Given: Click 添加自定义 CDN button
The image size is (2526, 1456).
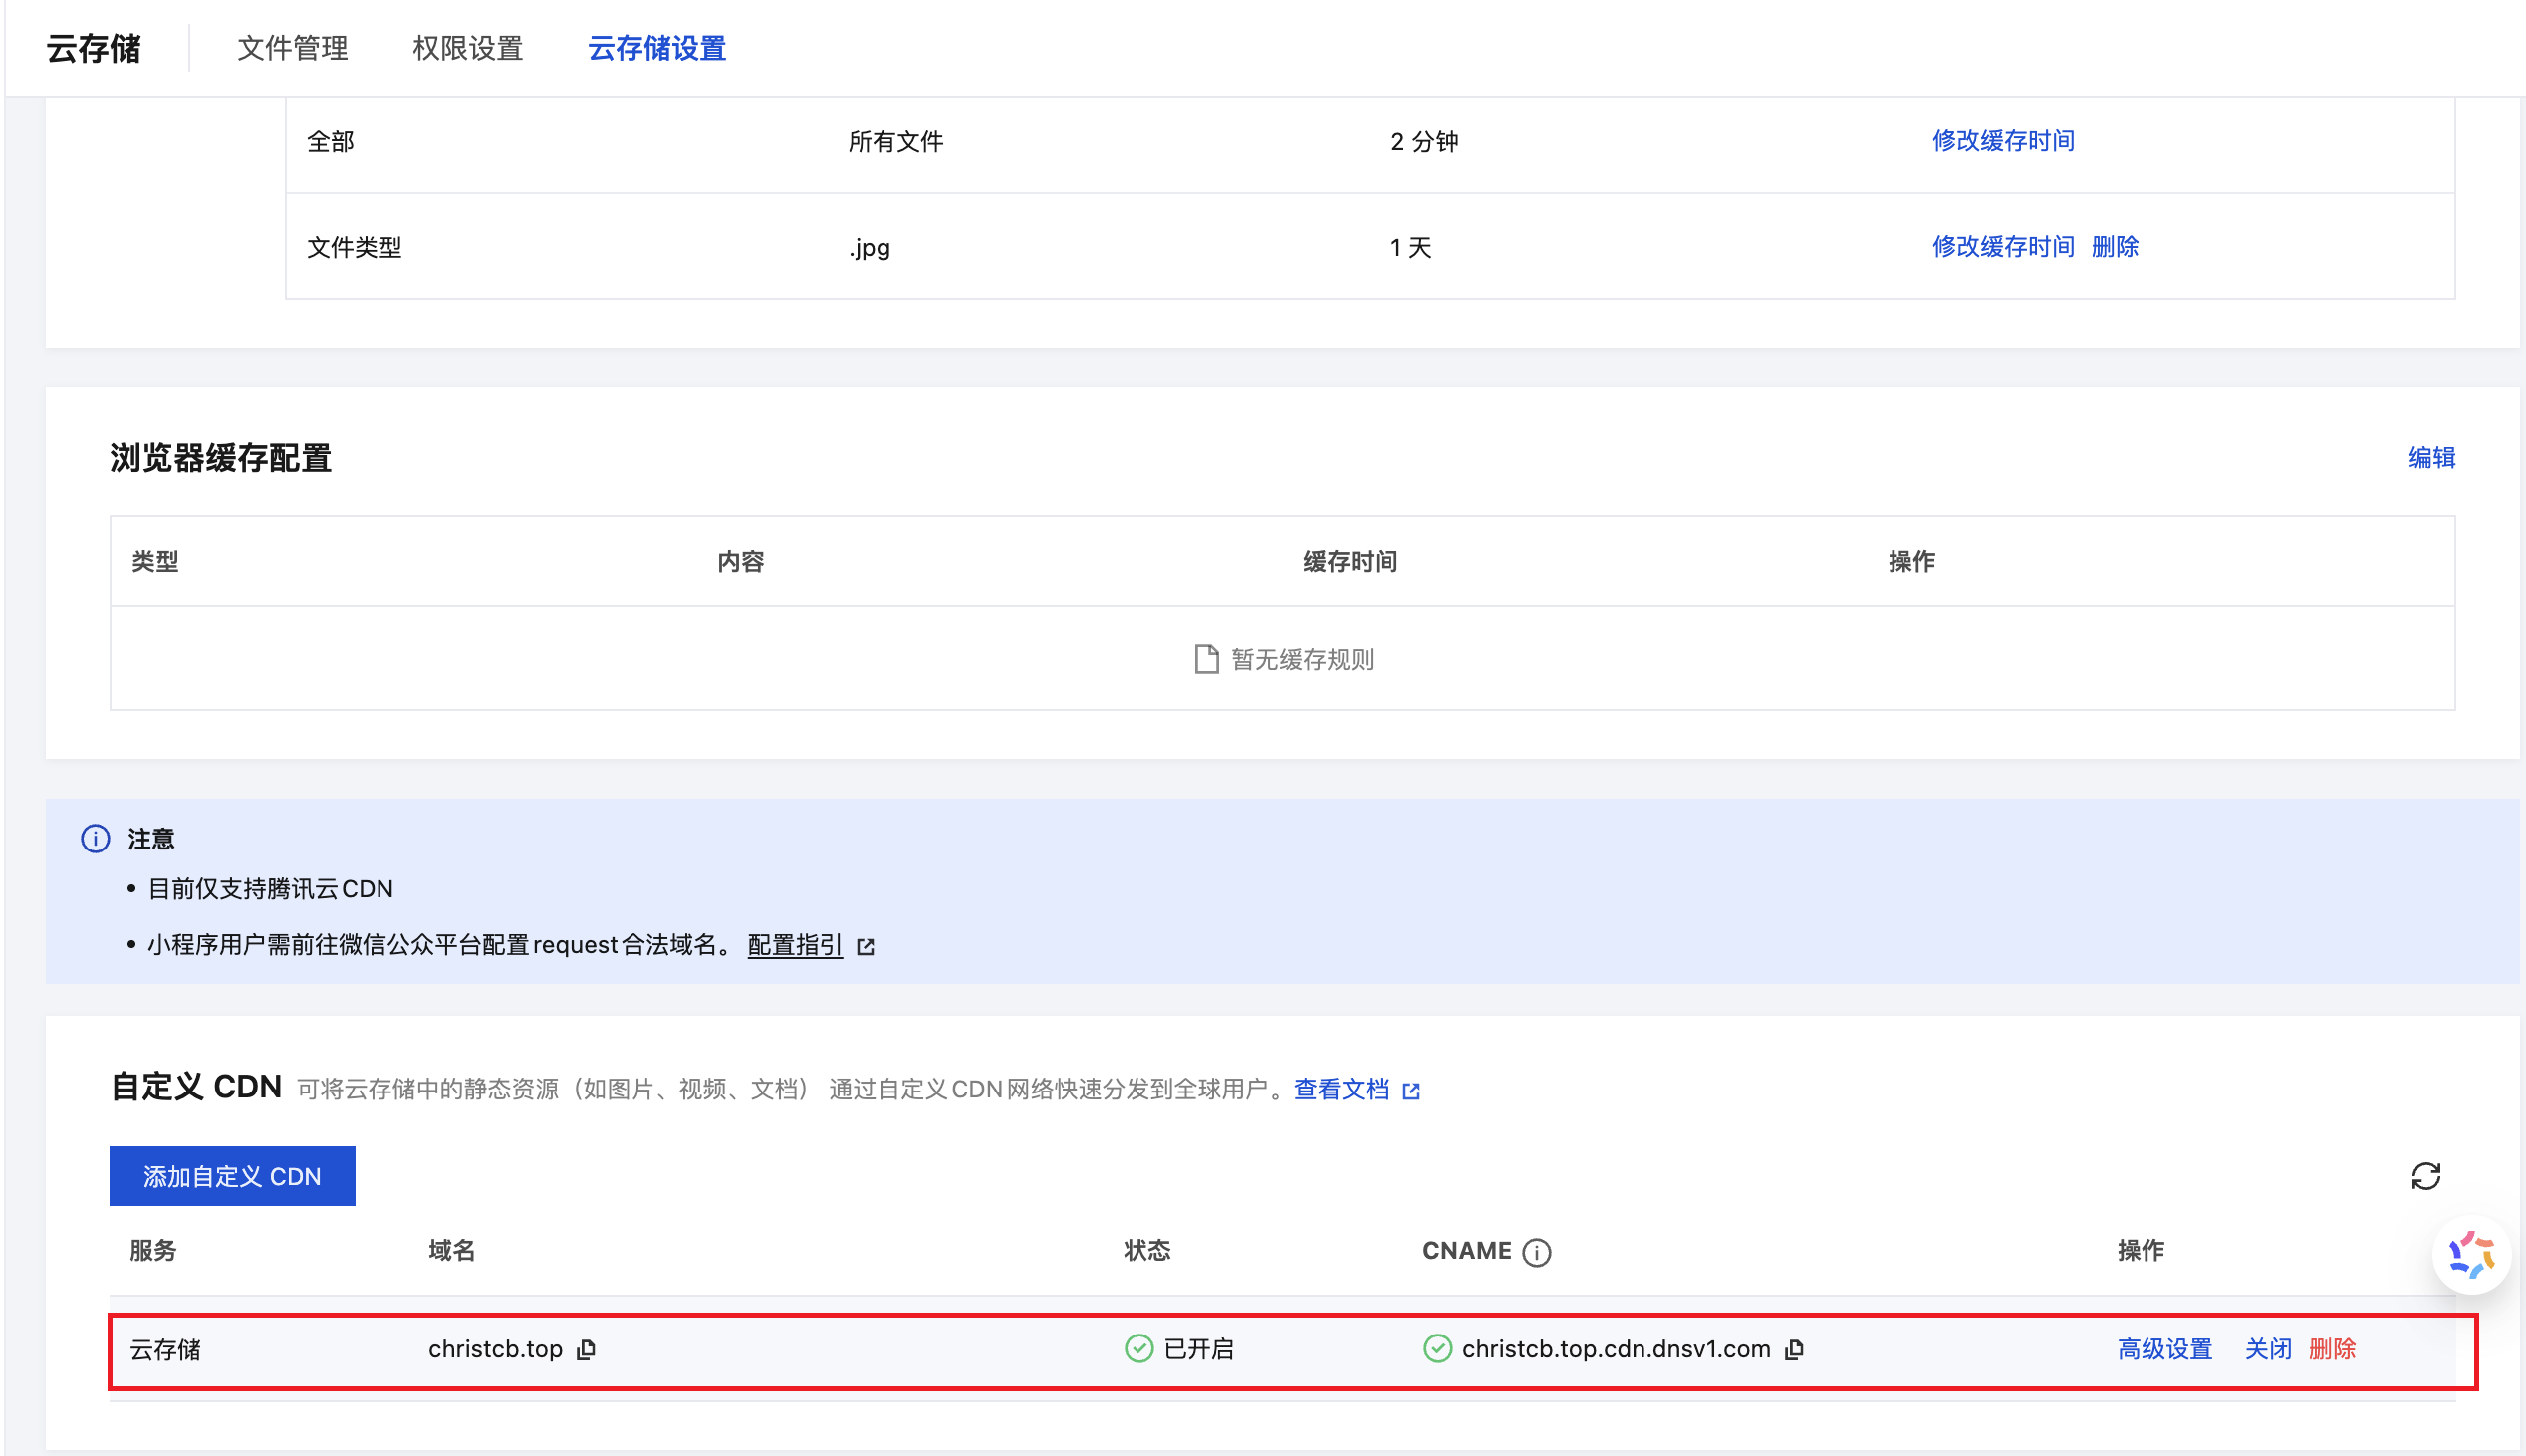Looking at the screenshot, I should 232,1176.
